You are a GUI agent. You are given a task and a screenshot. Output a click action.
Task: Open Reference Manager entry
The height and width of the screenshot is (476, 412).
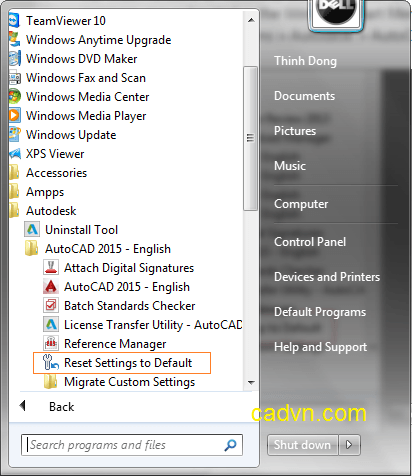pos(115,344)
